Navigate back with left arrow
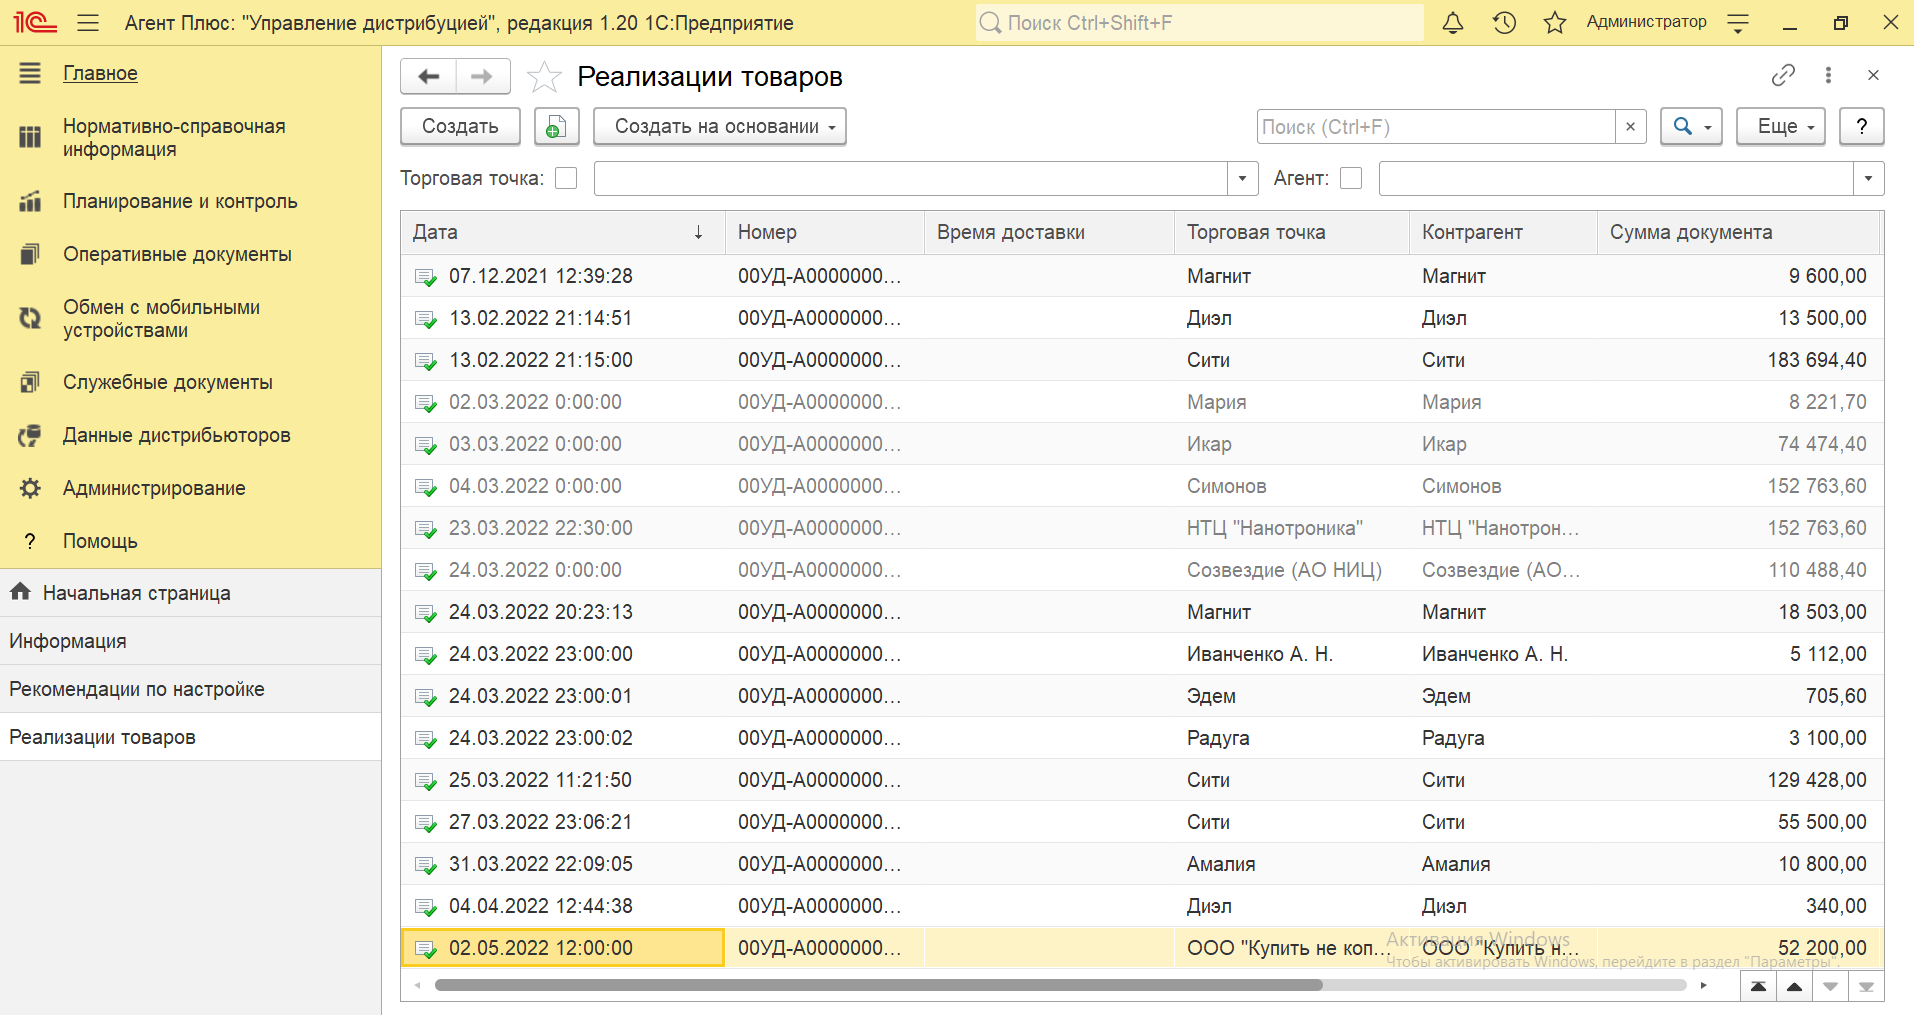This screenshot has height=1015, width=1914. click(x=429, y=77)
